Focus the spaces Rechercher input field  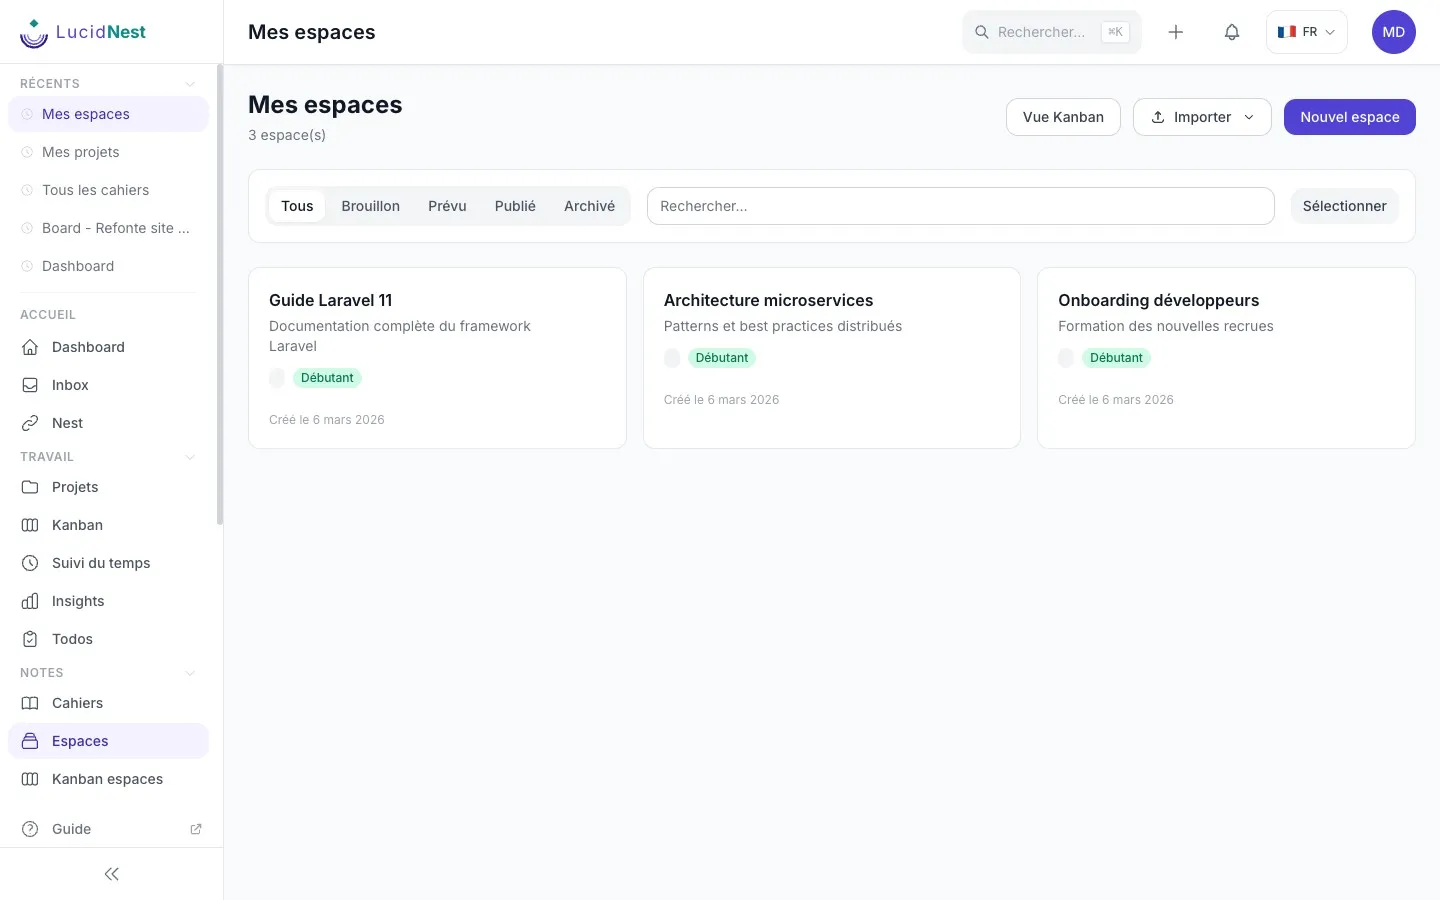click(x=961, y=206)
